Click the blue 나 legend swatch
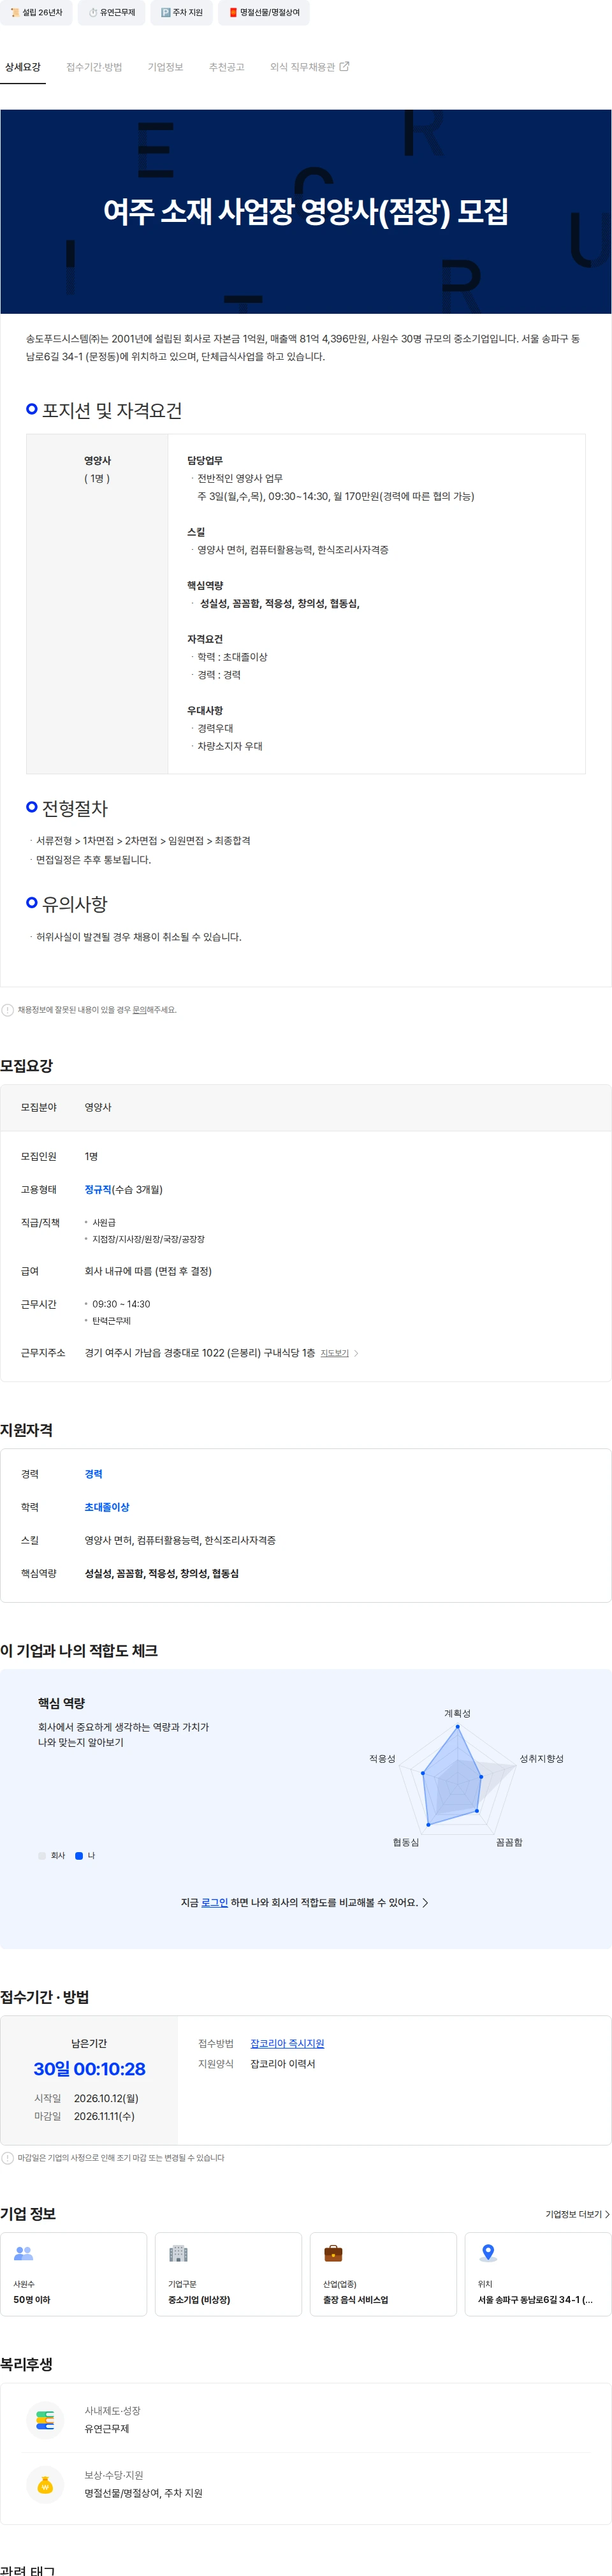Screen dimensions: 612x2576 point(79,1855)
